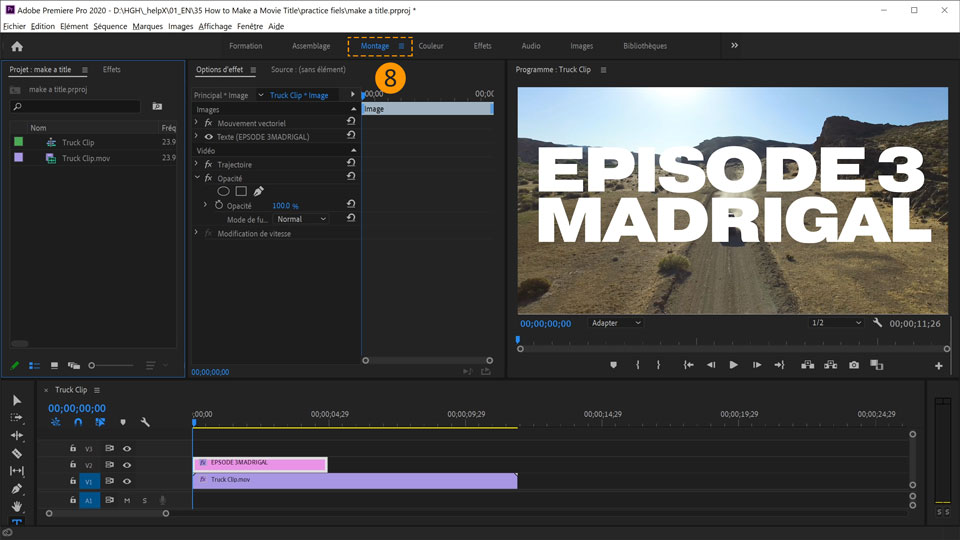The image size is (960, 540).
Task: Click the Export Frame camera icon
Action: 854,365
